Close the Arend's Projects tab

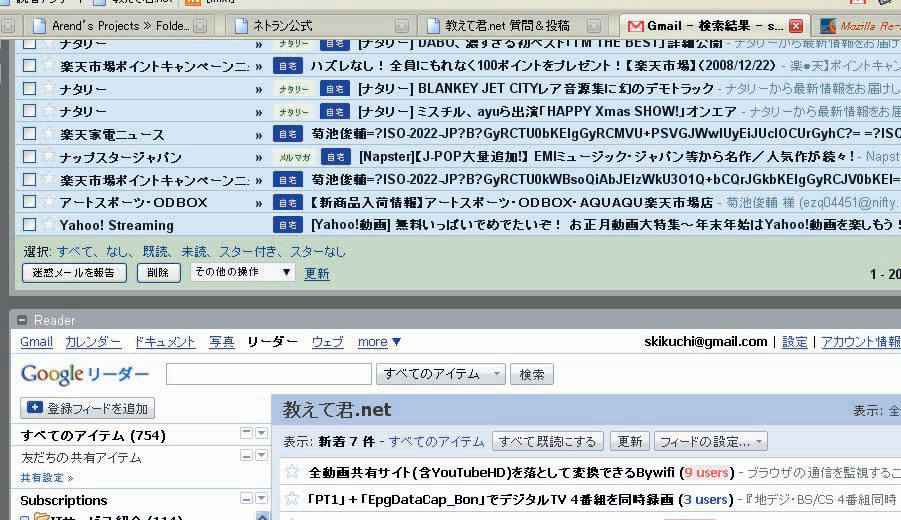tap(200, 26)
